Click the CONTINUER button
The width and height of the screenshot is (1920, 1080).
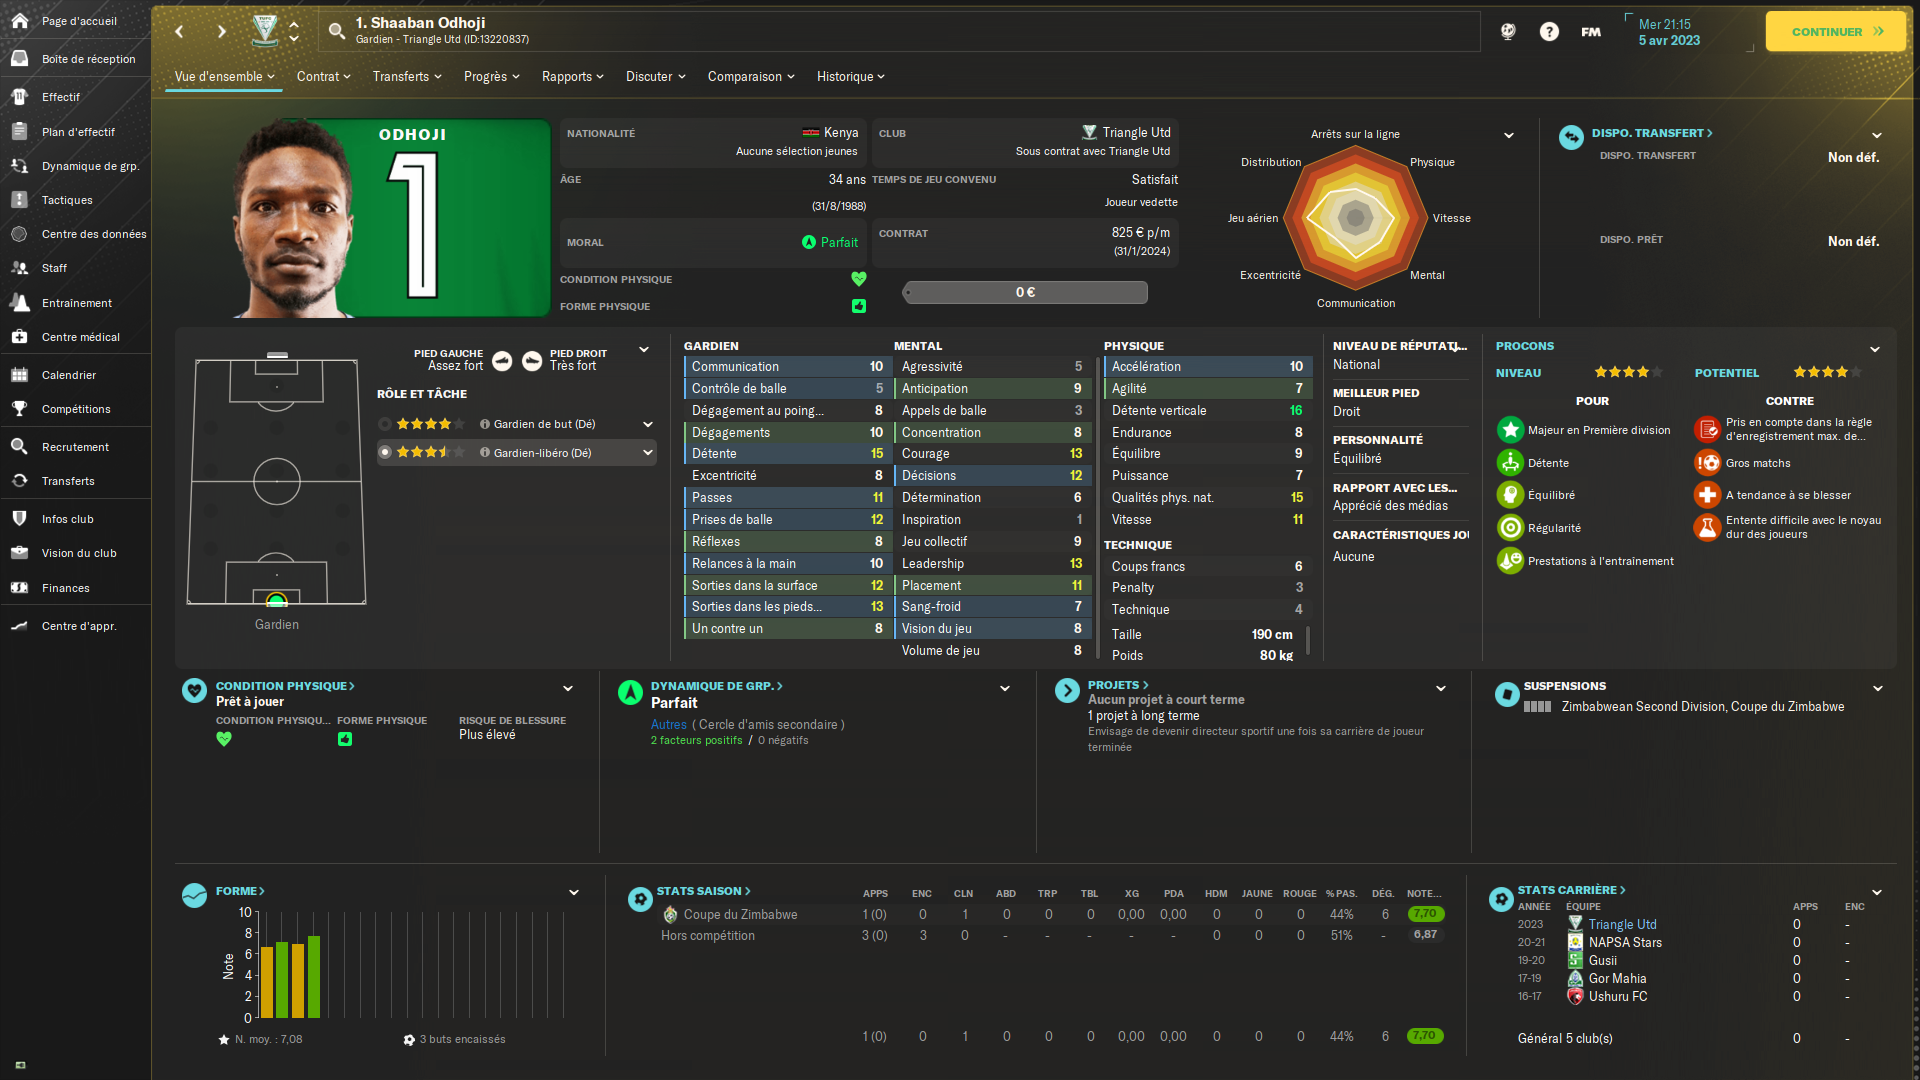click(1836, 32)
